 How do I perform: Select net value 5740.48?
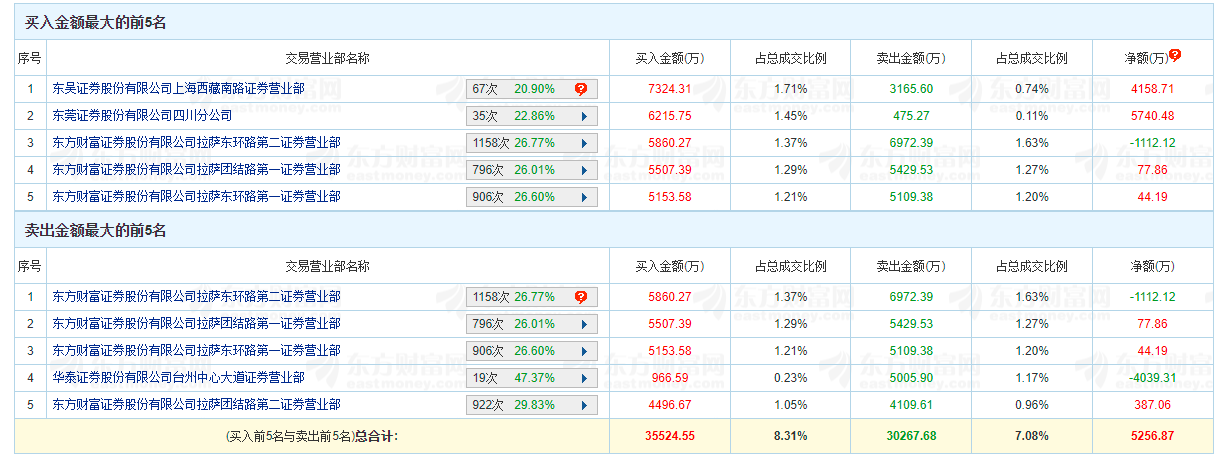1152,116
